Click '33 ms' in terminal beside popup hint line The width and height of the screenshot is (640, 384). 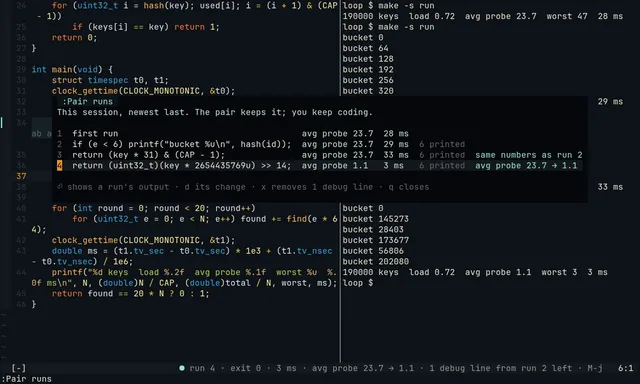click(x=610, y=187)
